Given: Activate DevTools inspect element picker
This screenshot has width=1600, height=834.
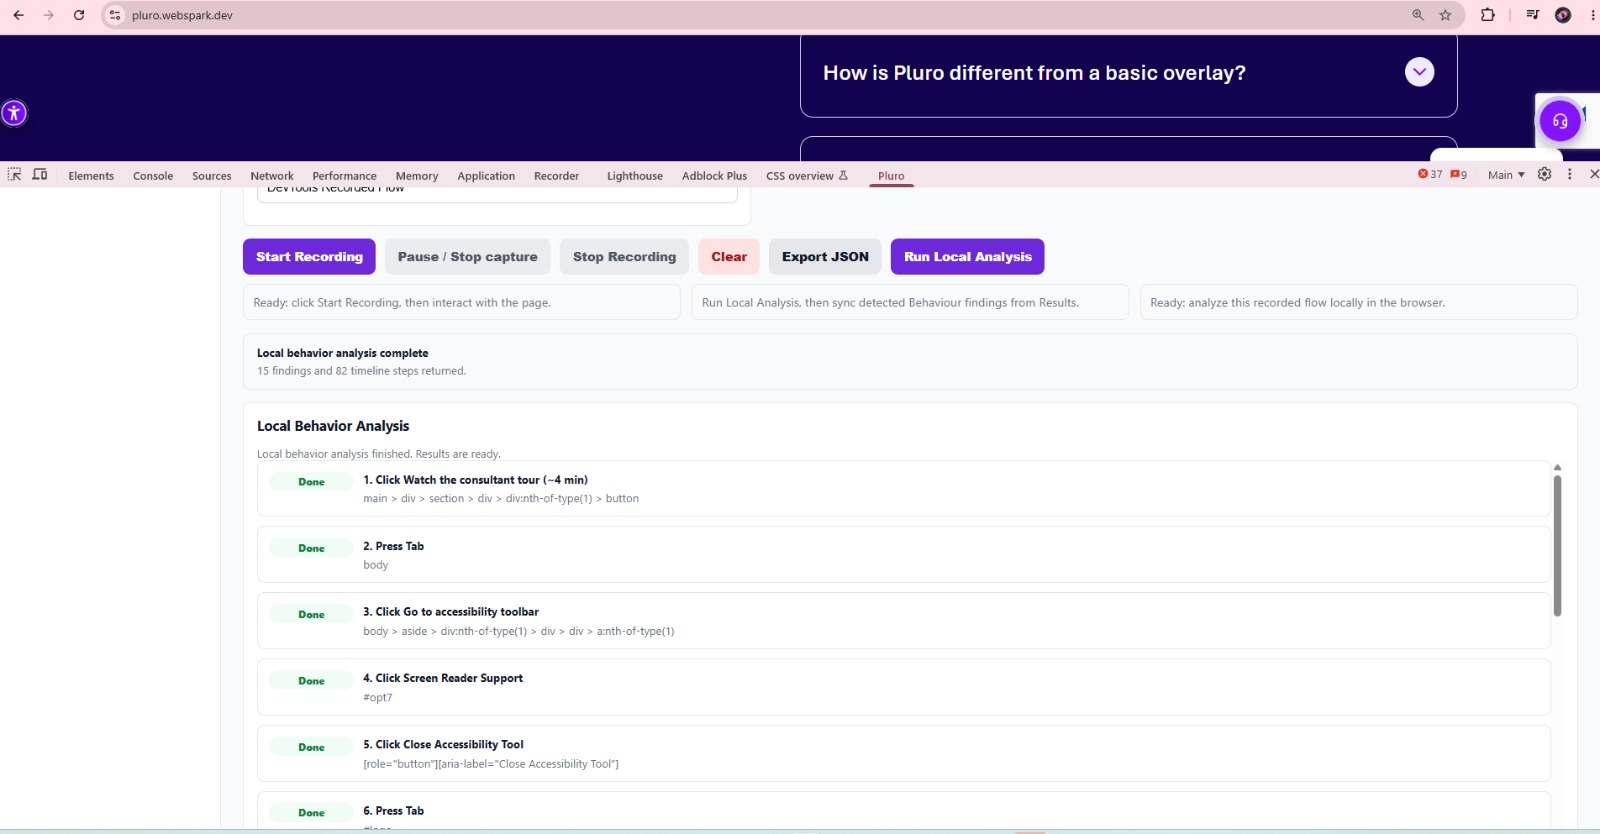Looking at the screenshot, I should 14,174.
